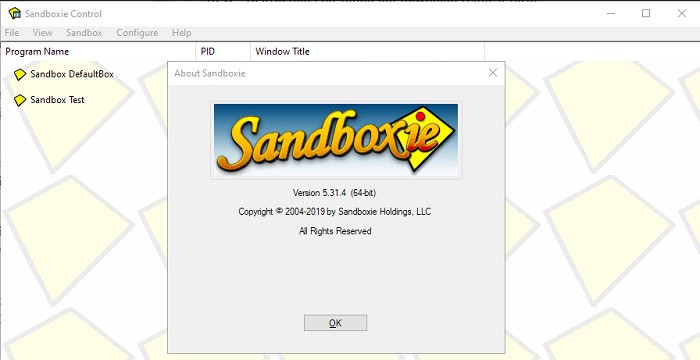Close the Sandboxie Control main window
Screen dimensions: 700x360
click(682, 13)
